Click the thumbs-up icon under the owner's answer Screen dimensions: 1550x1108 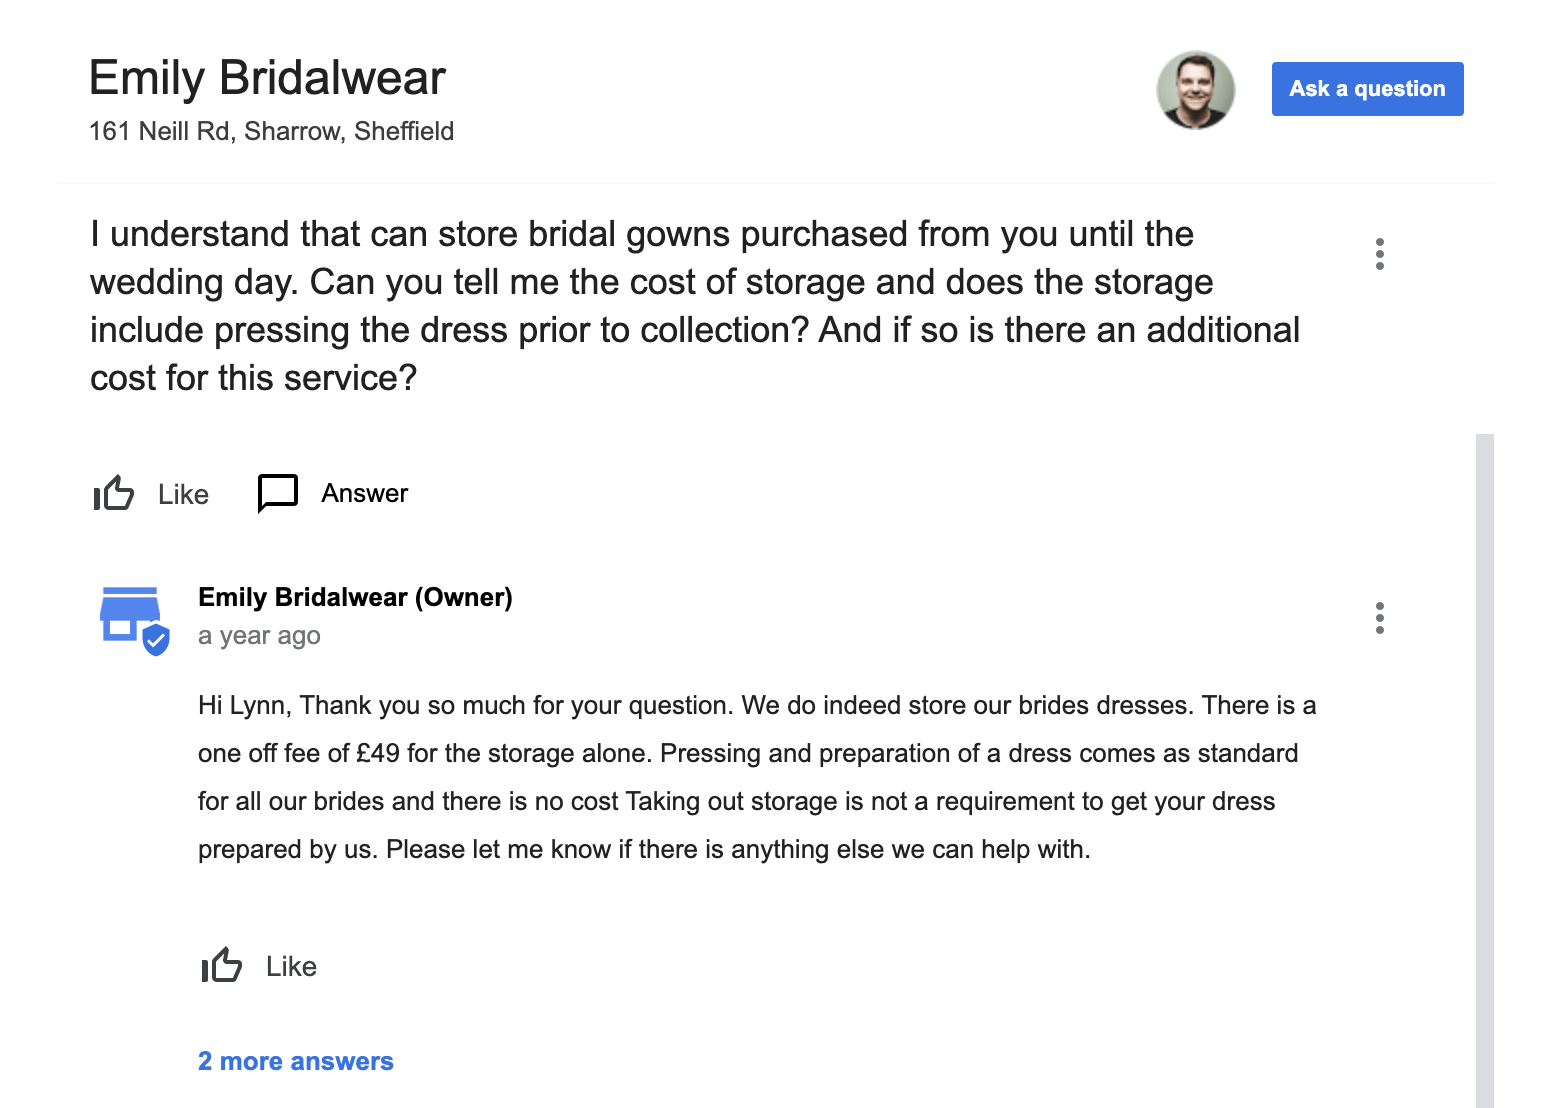(222, 965)
